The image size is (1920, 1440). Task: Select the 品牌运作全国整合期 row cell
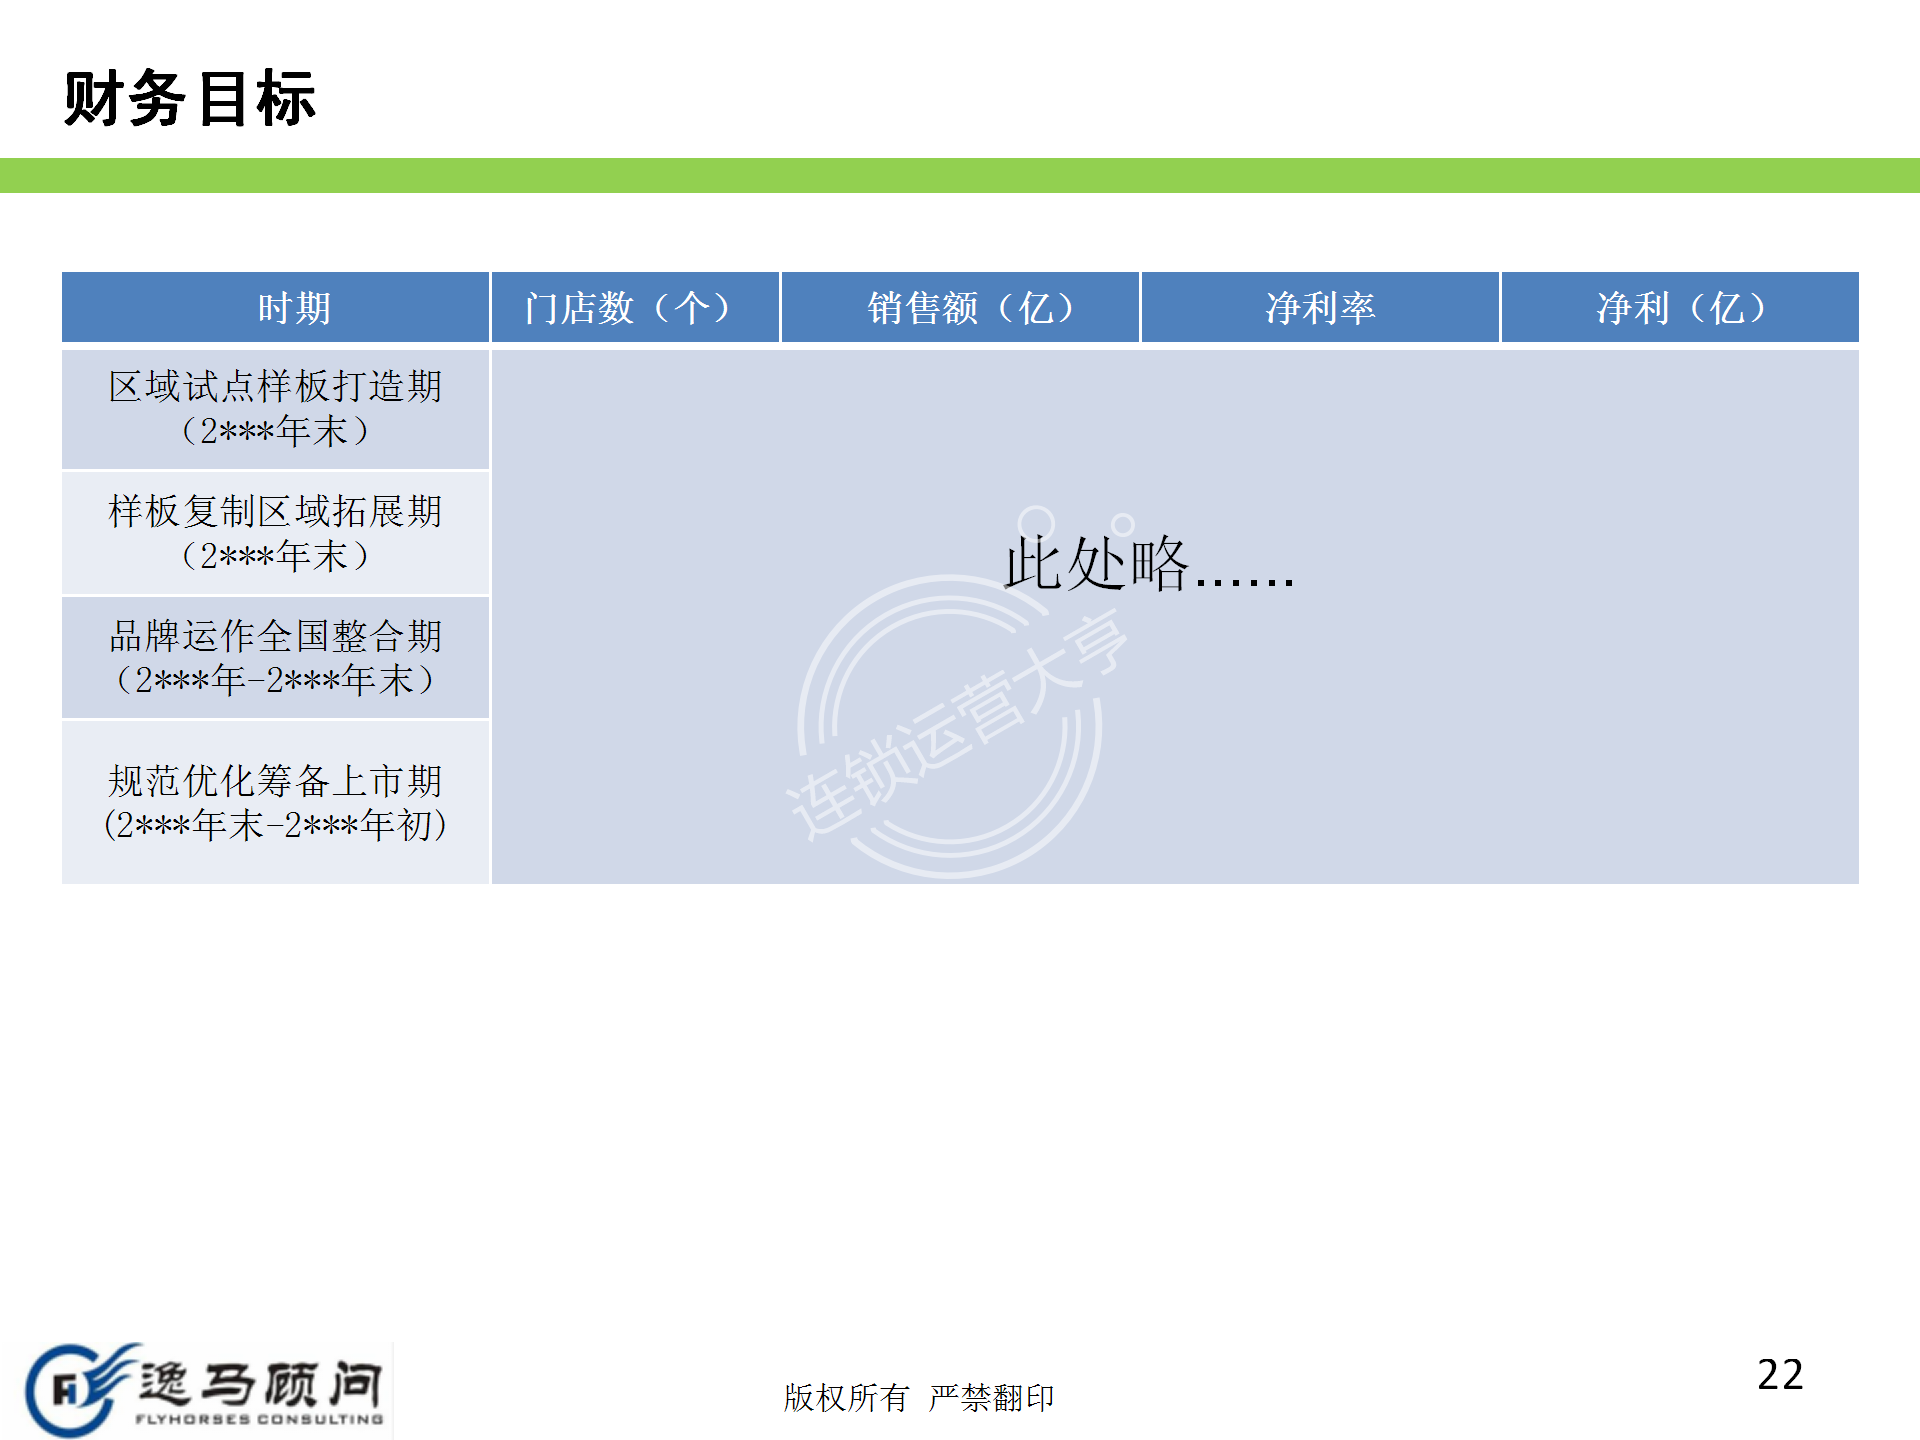pyautogui.click(x=275, y=658)
